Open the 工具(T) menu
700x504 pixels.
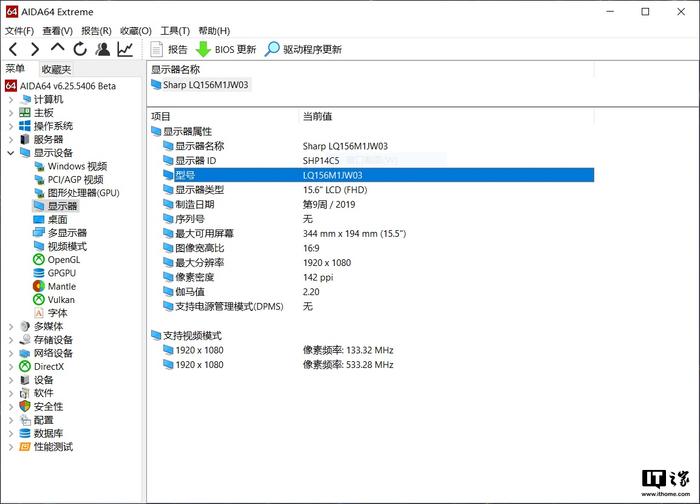click(x=175, y=31)
